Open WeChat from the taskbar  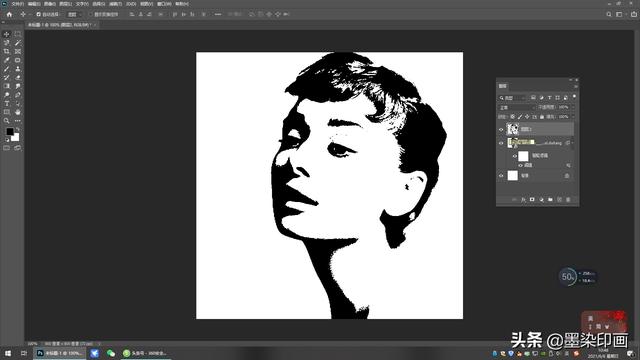click(111, 353)
